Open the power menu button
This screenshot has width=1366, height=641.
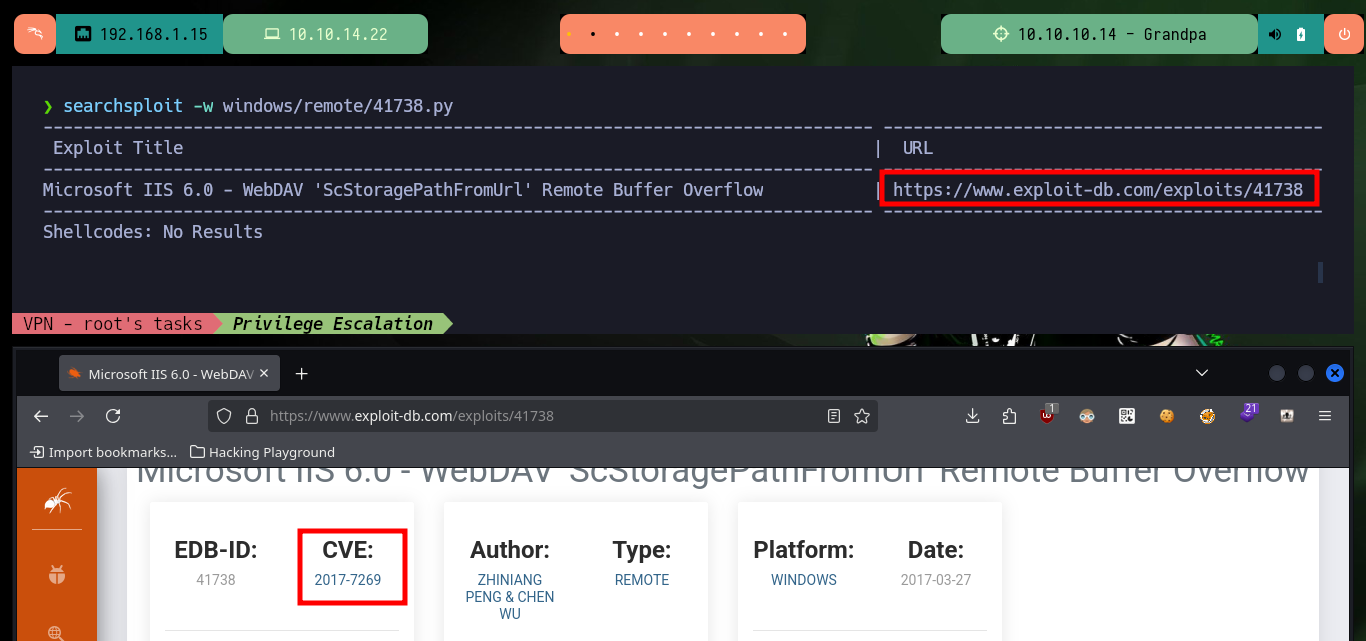(x=1343, y=34)
